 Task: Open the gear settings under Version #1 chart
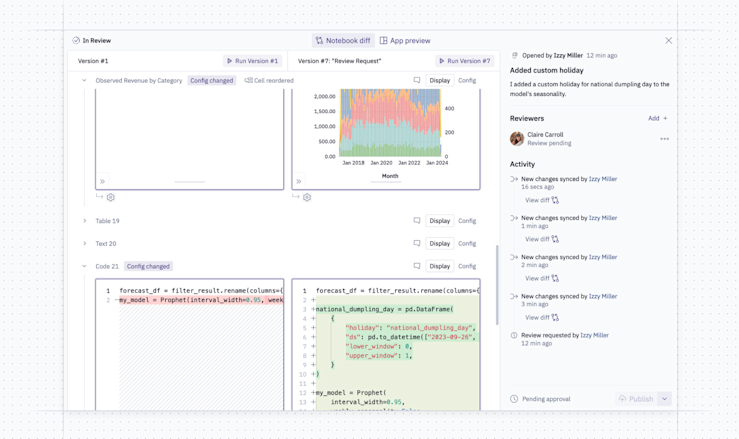pyautogui.click(x=111, y=198)
